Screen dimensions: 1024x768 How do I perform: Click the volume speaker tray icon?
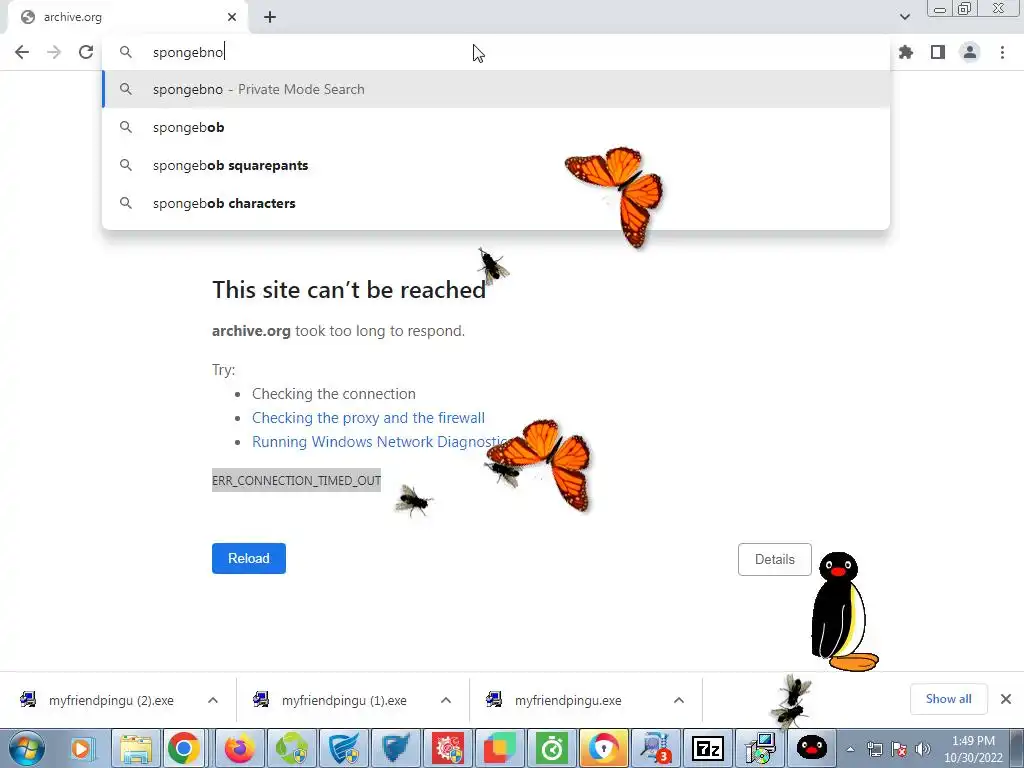pos(923,749)
